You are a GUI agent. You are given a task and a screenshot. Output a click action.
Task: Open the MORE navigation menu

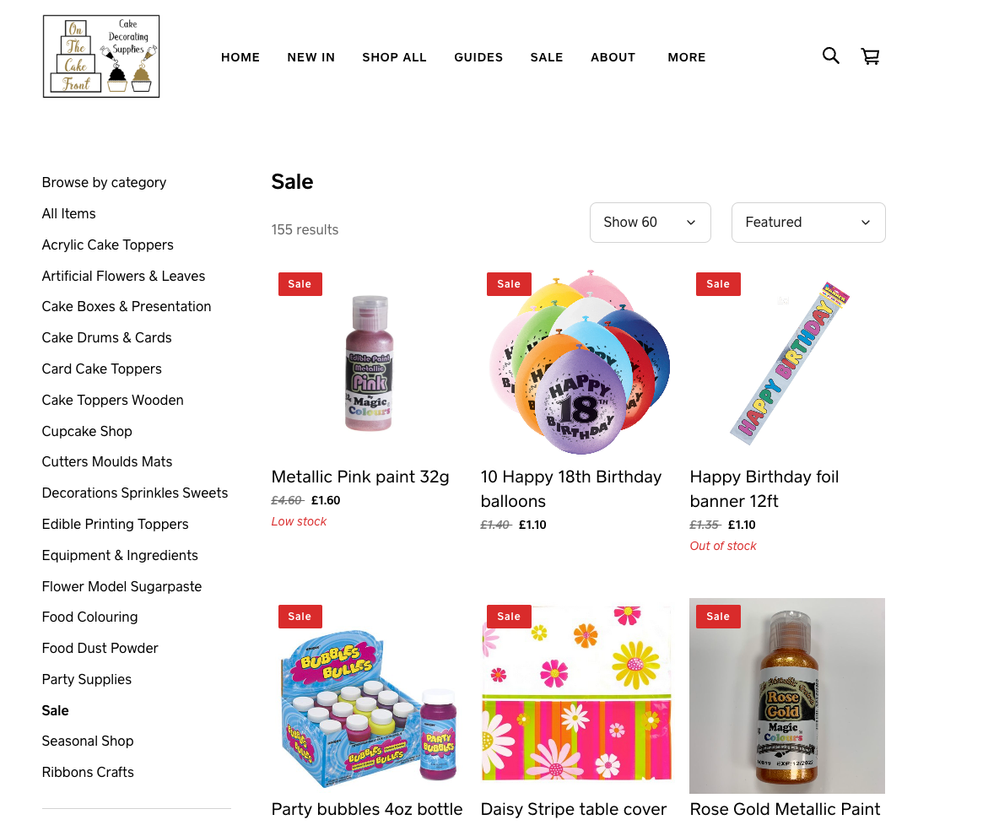tap(686, 57)
